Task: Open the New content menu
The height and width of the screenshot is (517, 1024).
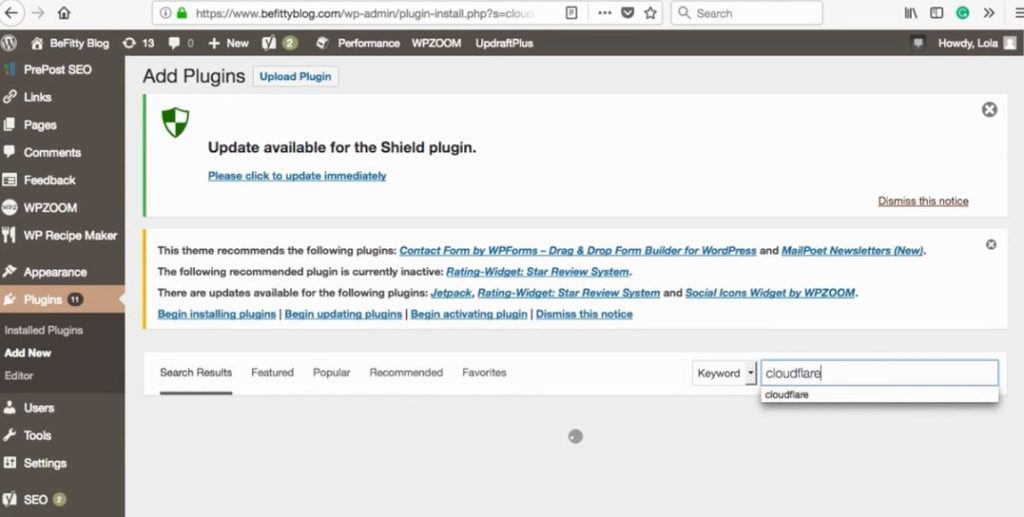Action: tap(228, 43)
